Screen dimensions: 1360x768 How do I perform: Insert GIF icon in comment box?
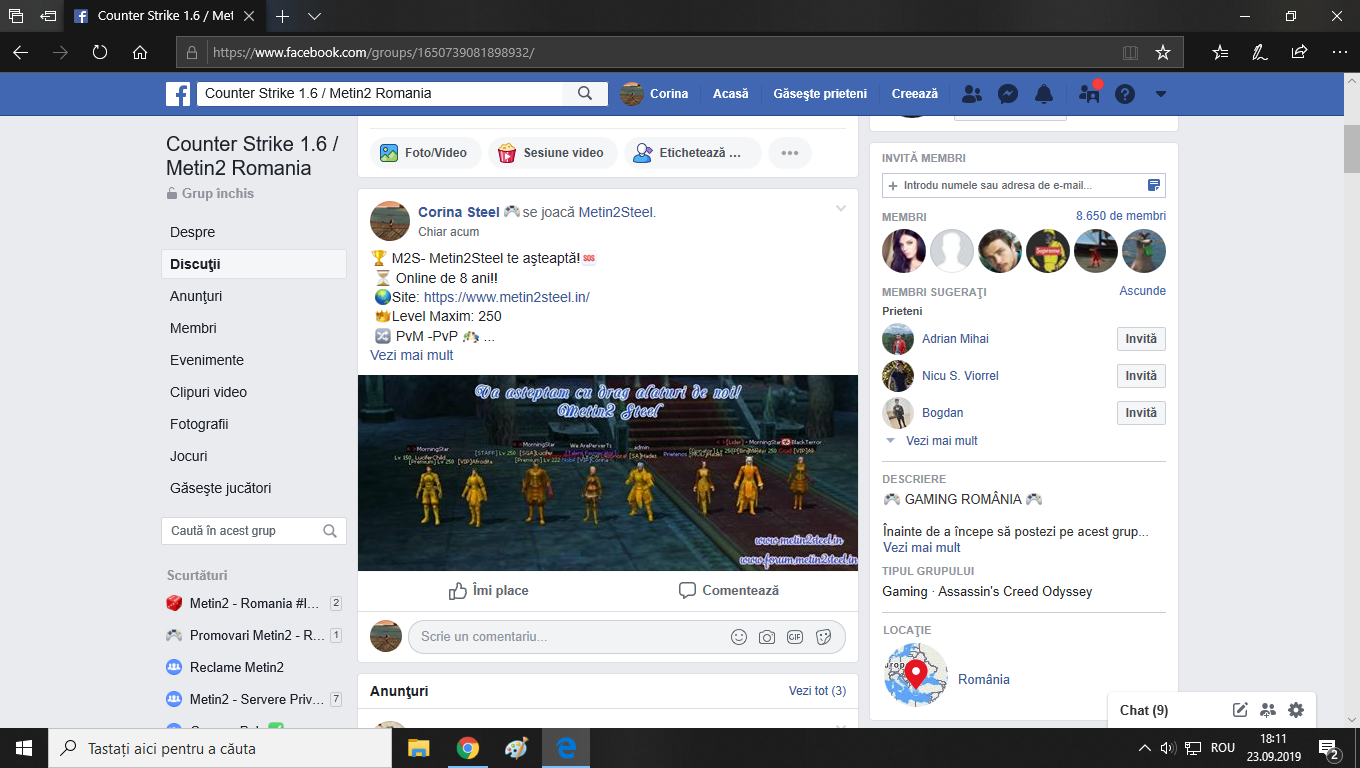[795, 637]
